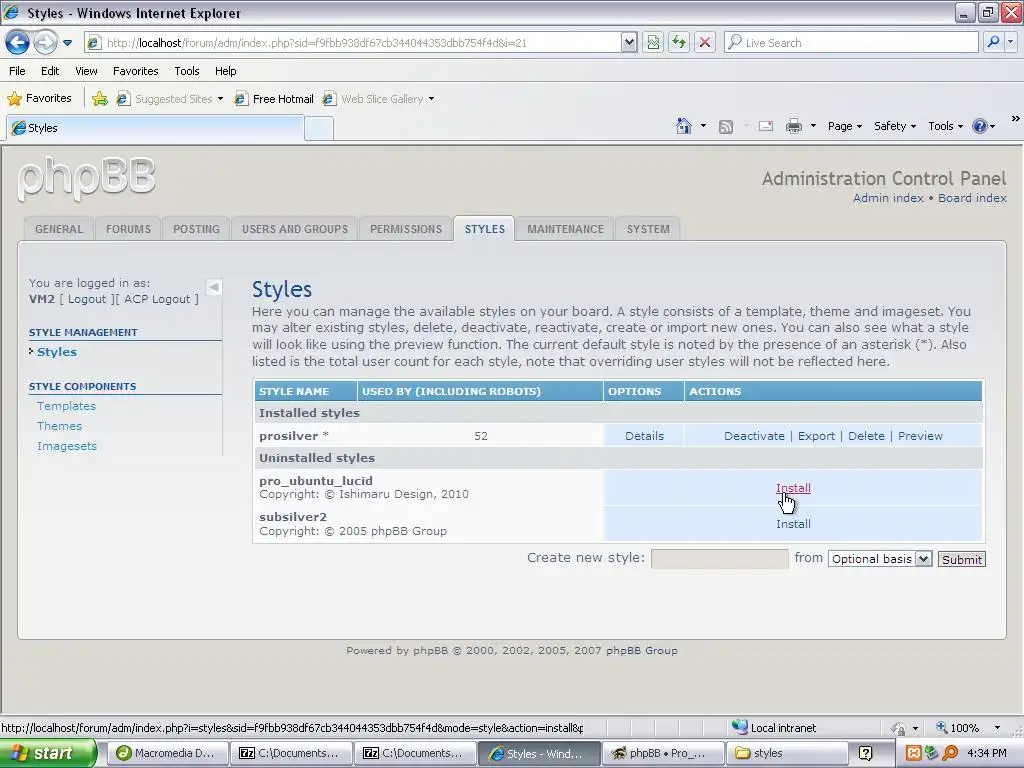The height and width of the screenshot is (768, 1024).
Task: Open Details for prosilver style
Action: click(x=644, y=436)
